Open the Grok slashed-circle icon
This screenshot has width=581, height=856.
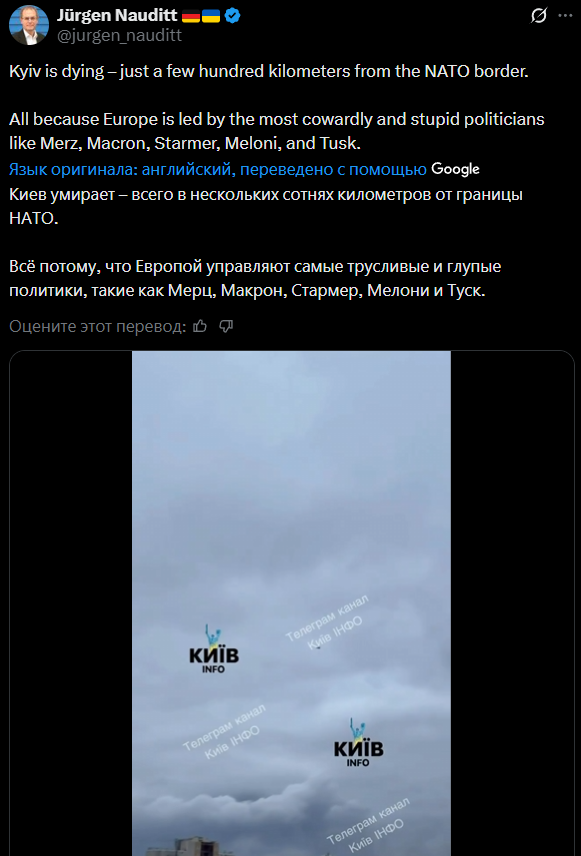pyautogui.click(x=538, y=16)
